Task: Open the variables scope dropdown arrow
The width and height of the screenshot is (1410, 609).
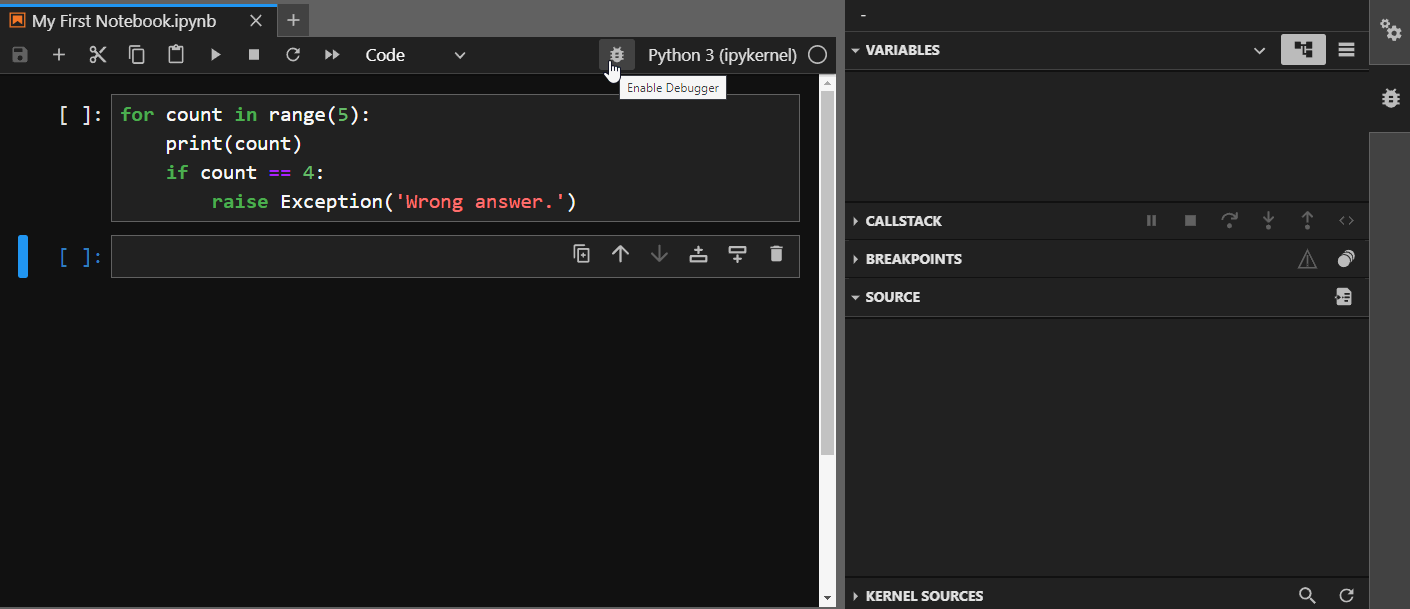Action: [x=1259, y=50]
